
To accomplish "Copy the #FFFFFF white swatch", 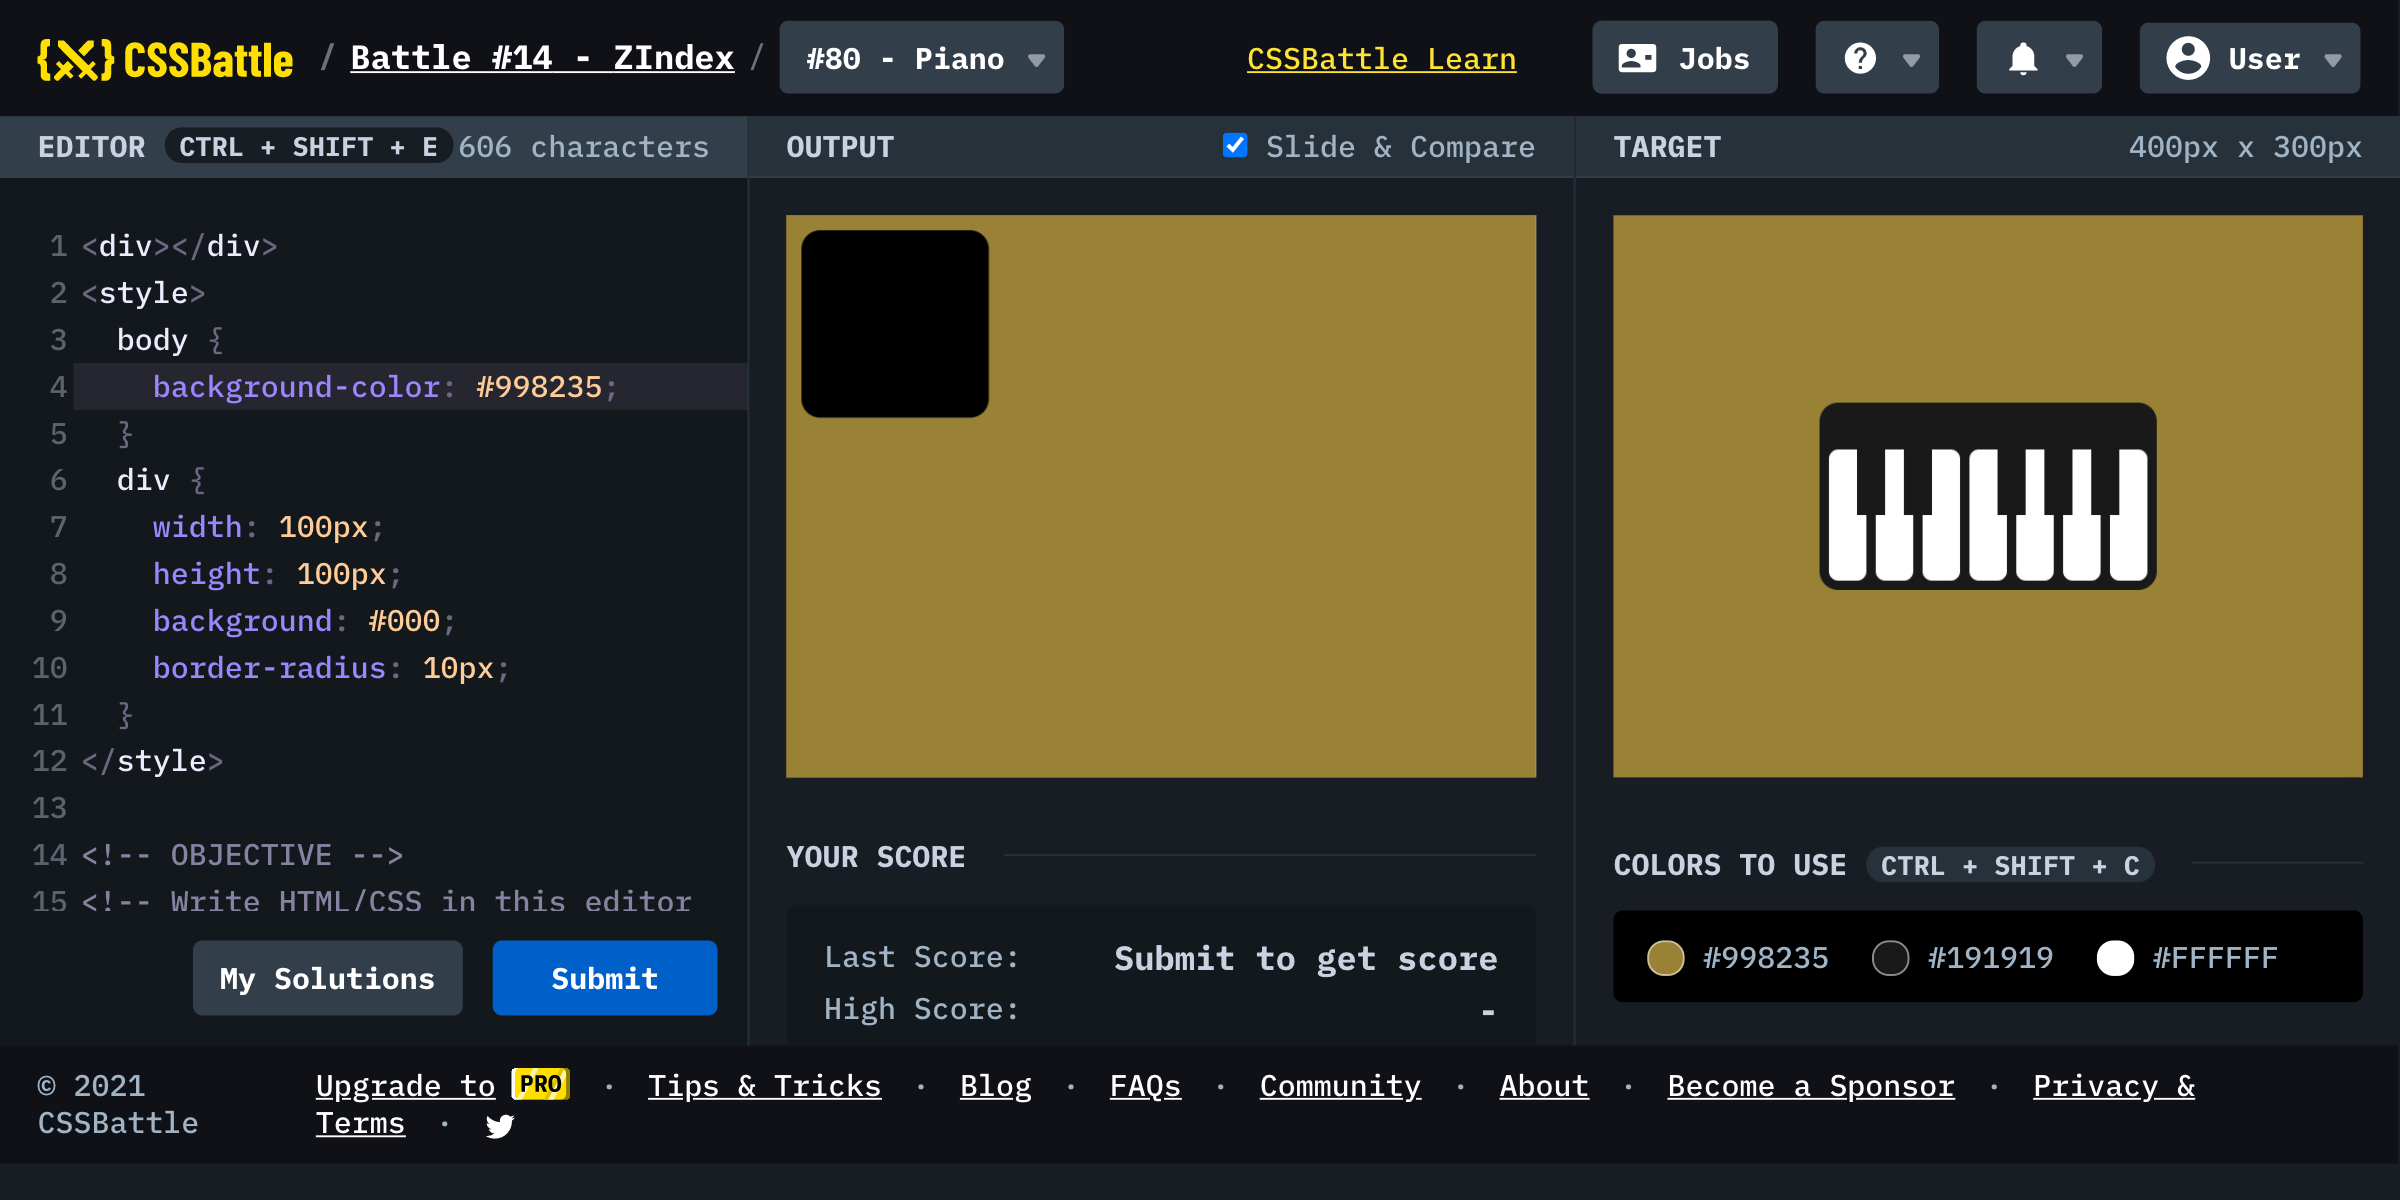I will click(2115, 958).
